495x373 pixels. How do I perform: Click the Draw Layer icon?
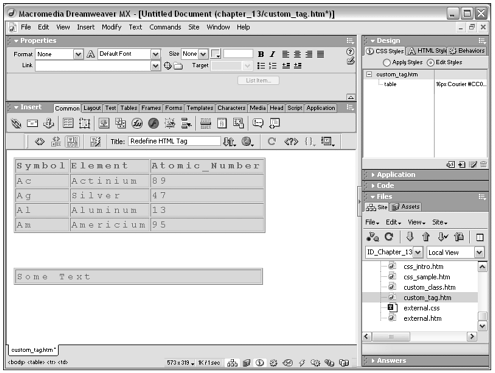[84, 123]
